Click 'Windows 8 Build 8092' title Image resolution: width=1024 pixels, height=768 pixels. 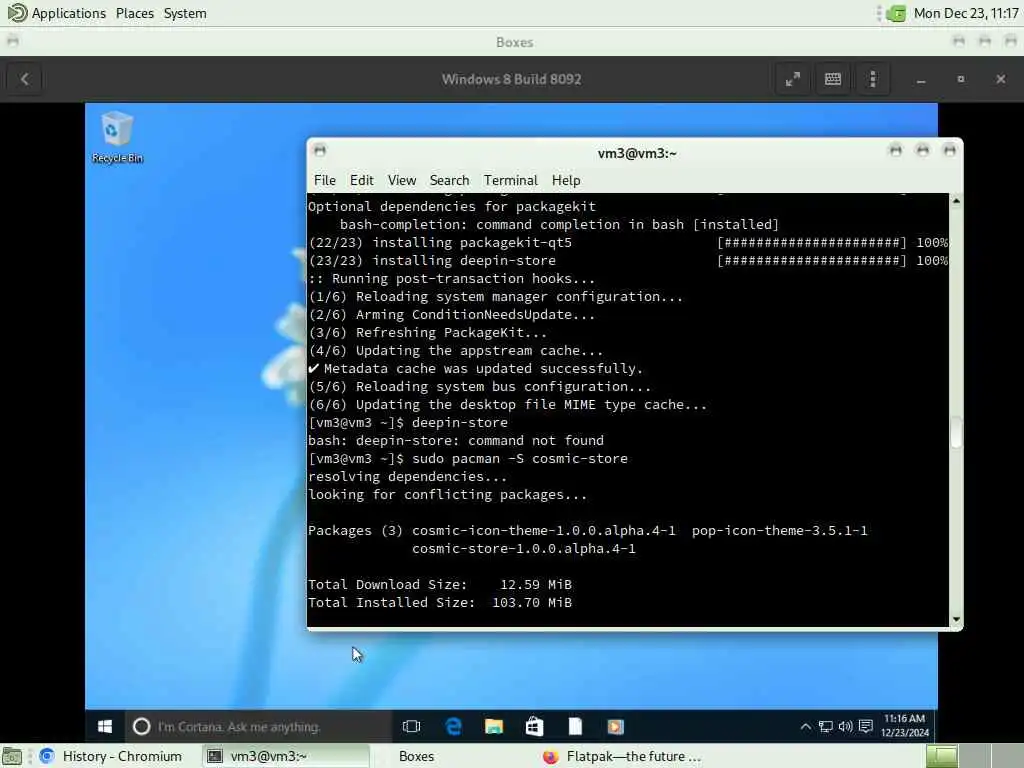(511, 79)
